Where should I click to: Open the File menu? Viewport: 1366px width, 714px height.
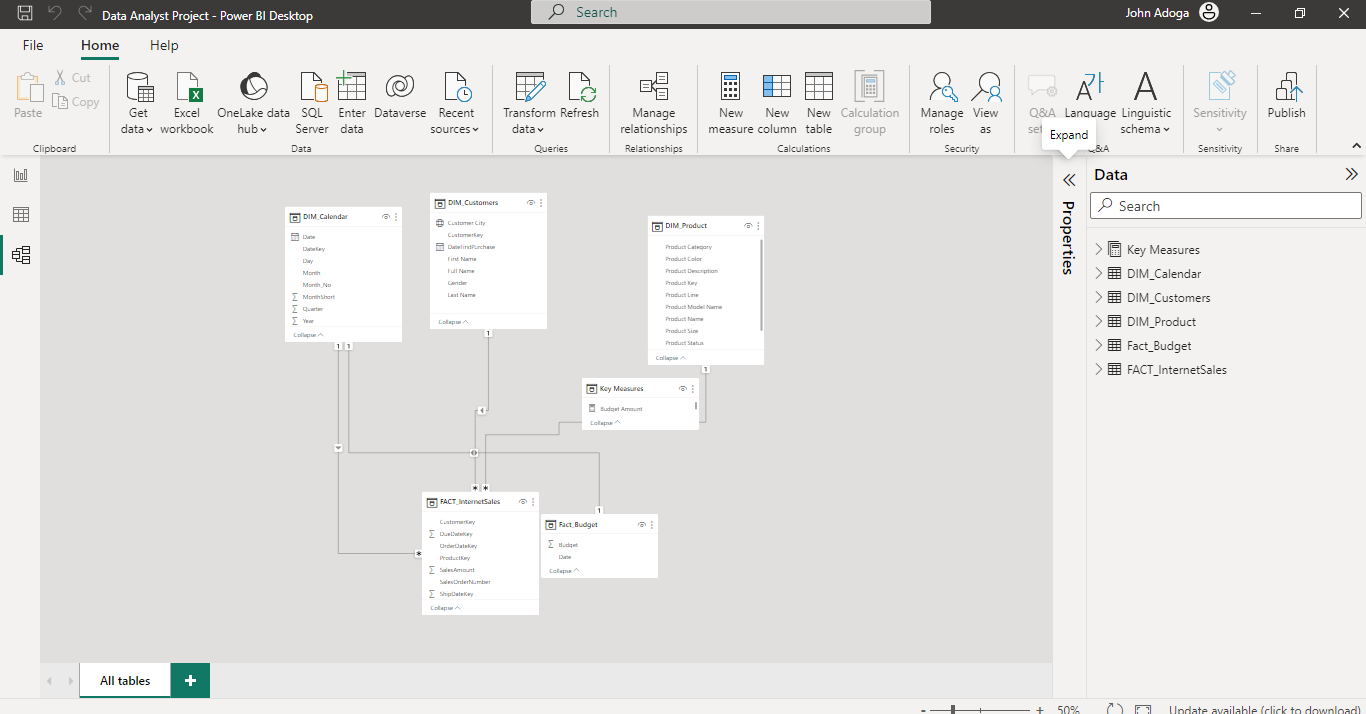(33, 45)
